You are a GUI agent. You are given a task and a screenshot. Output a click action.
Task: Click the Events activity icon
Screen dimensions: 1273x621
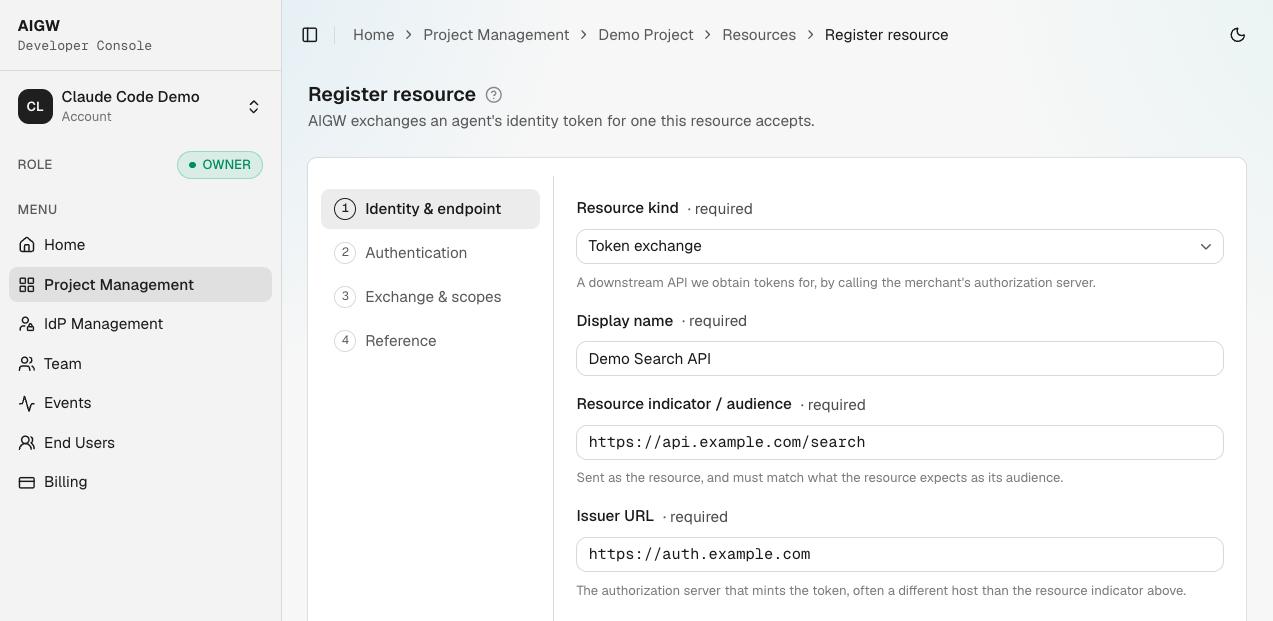point(27,403)
